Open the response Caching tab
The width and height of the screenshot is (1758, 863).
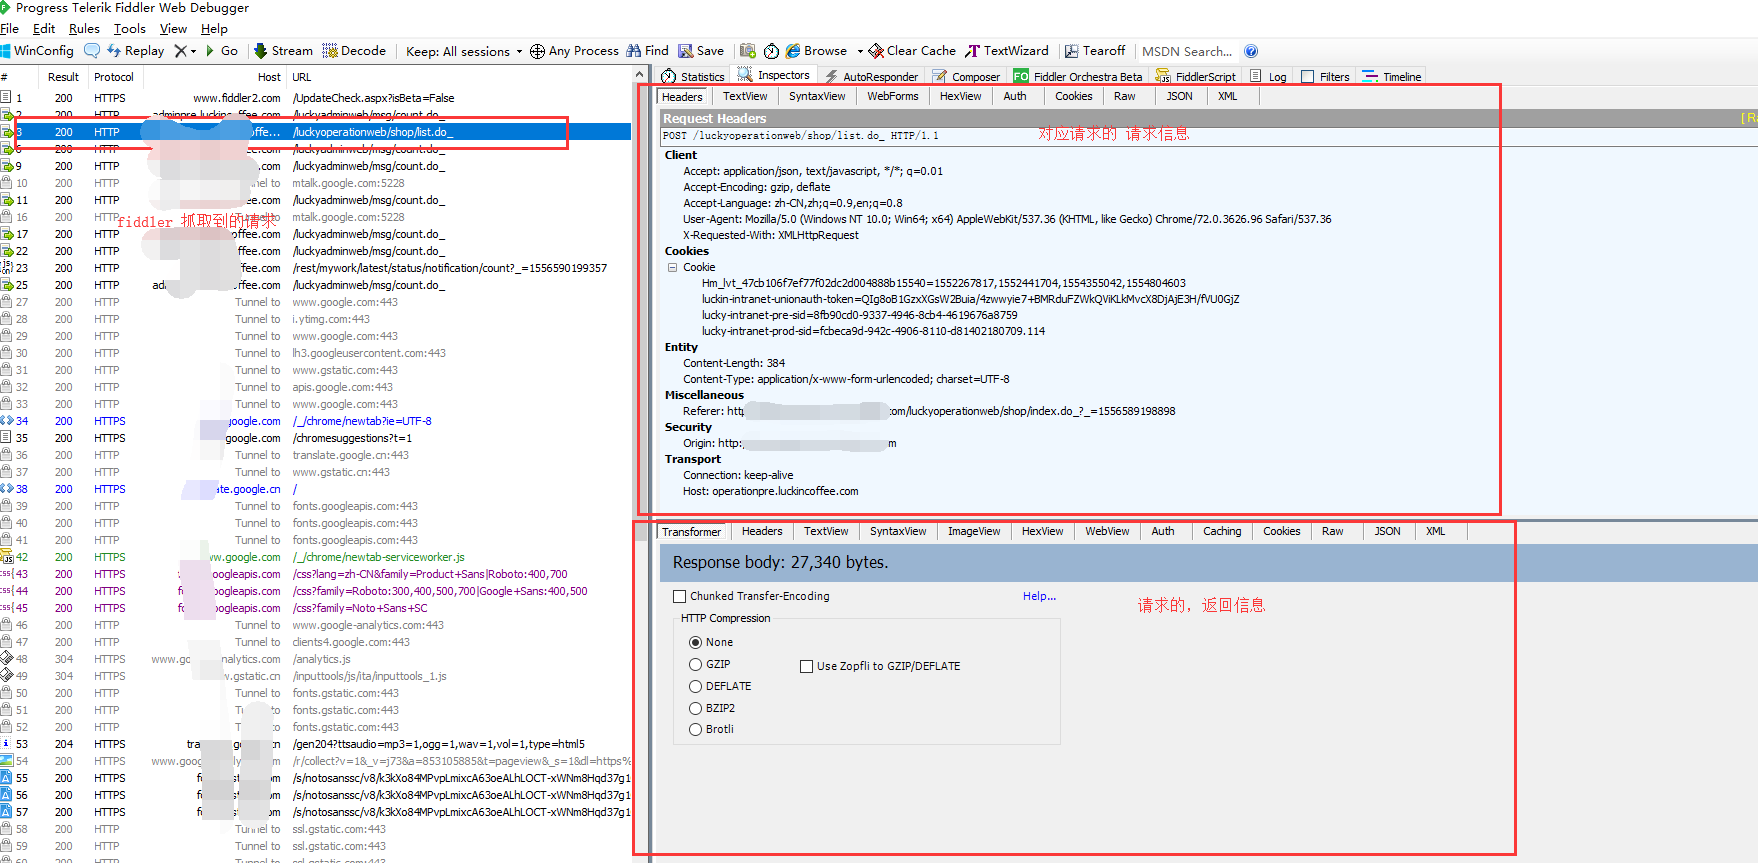[1222, 531]
